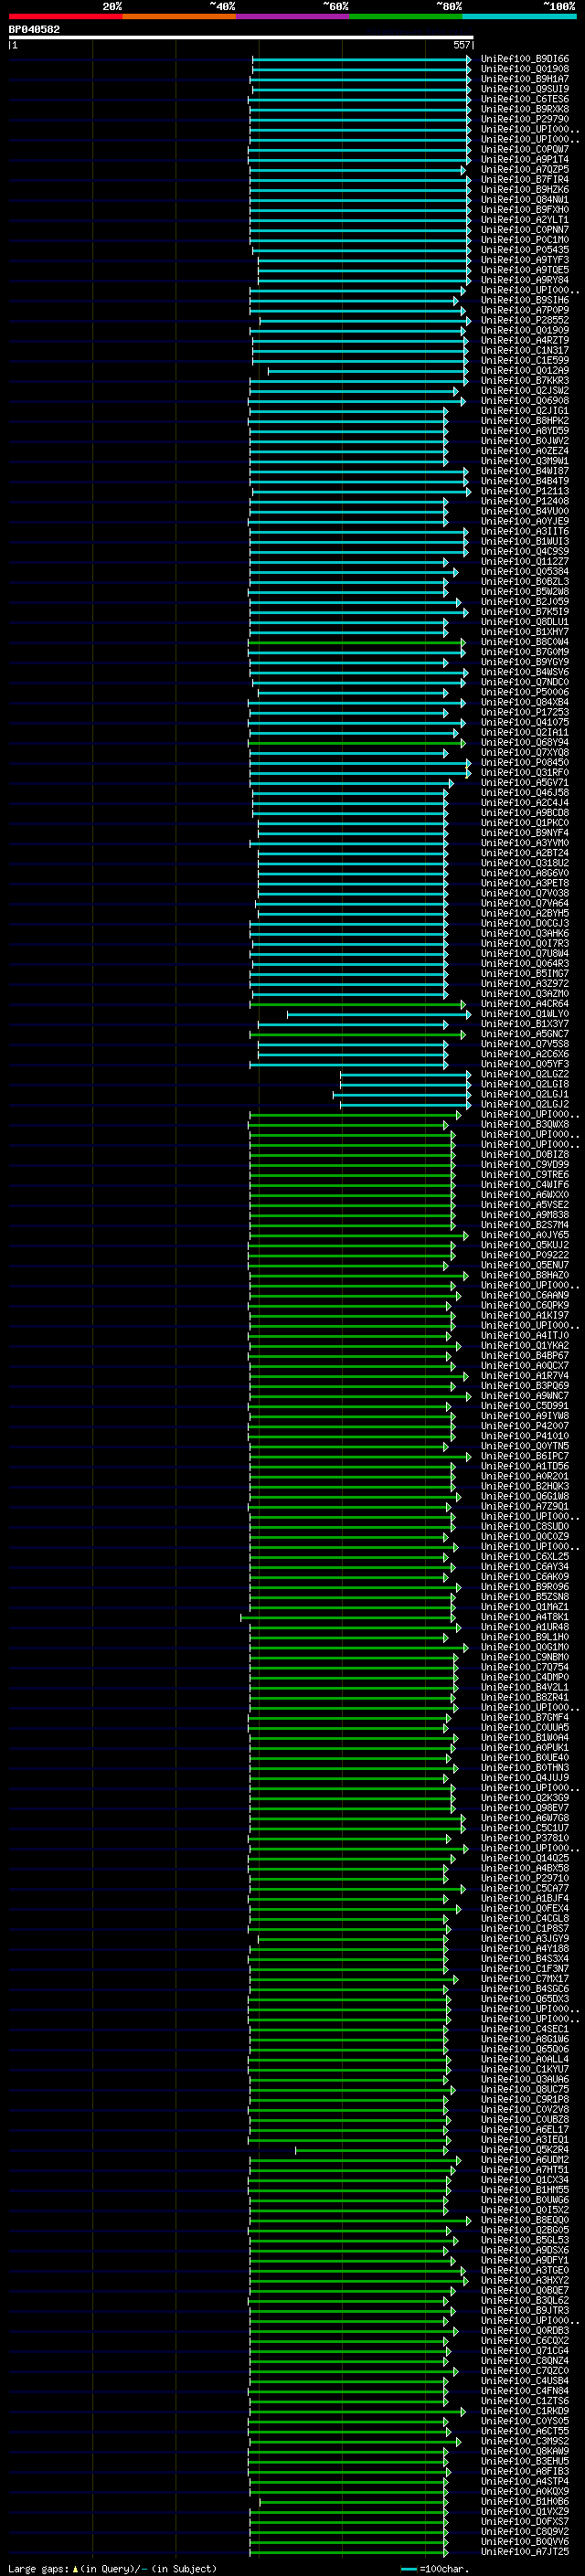Select the UniRef100_A4RZT9 label
585x2576 pixels.
(525, 340)
